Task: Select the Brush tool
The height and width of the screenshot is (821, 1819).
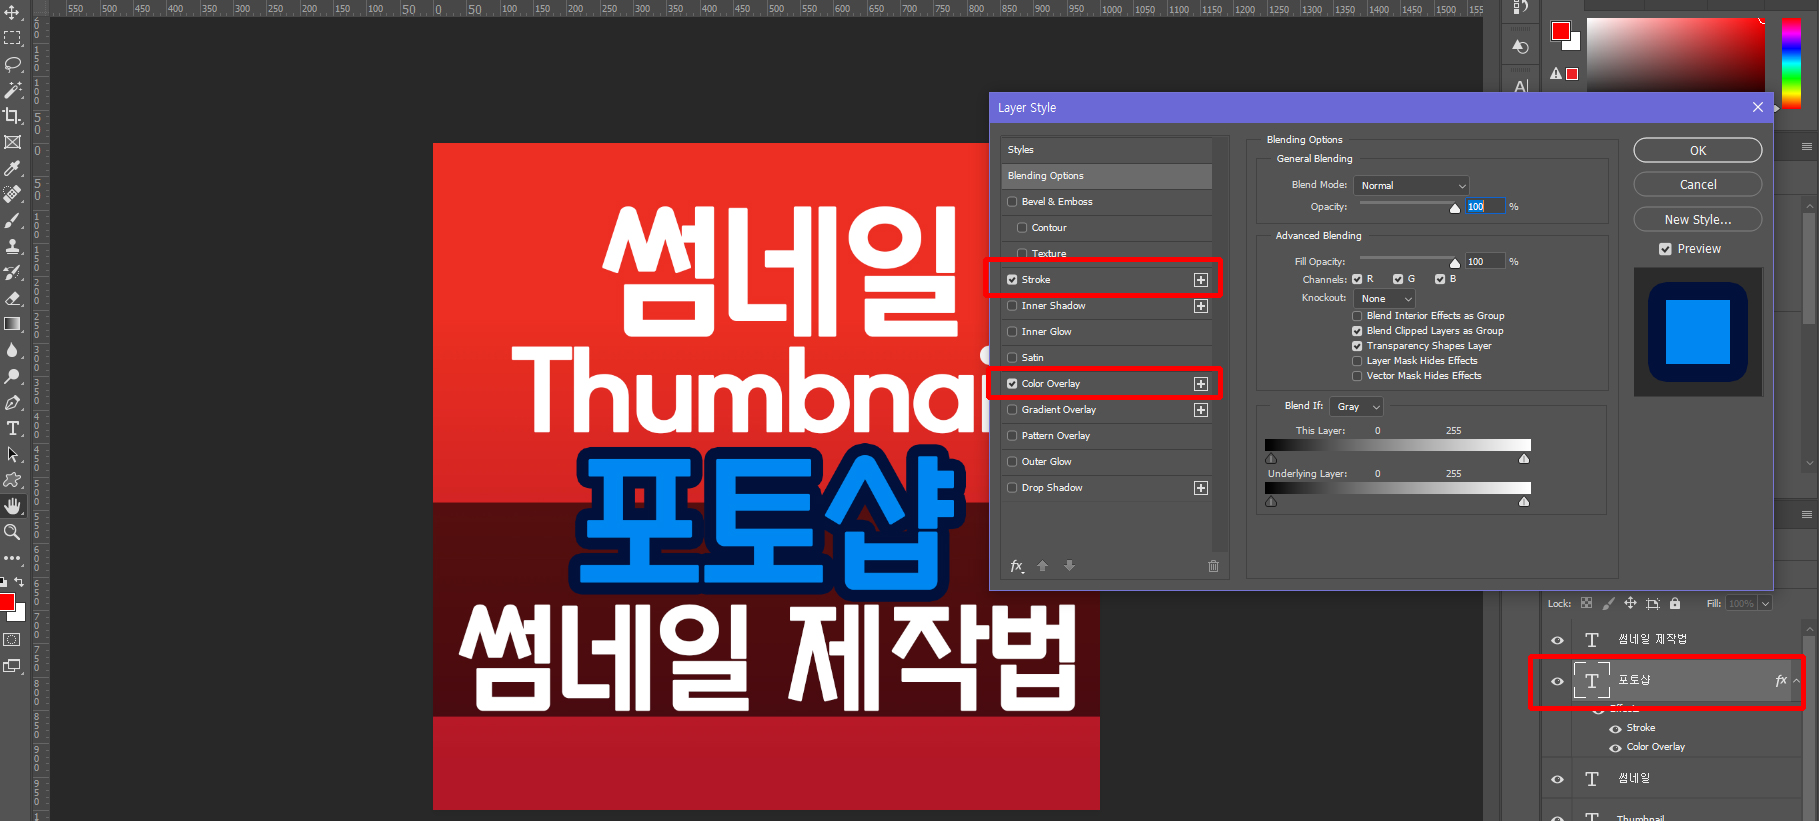Action: 12,220
